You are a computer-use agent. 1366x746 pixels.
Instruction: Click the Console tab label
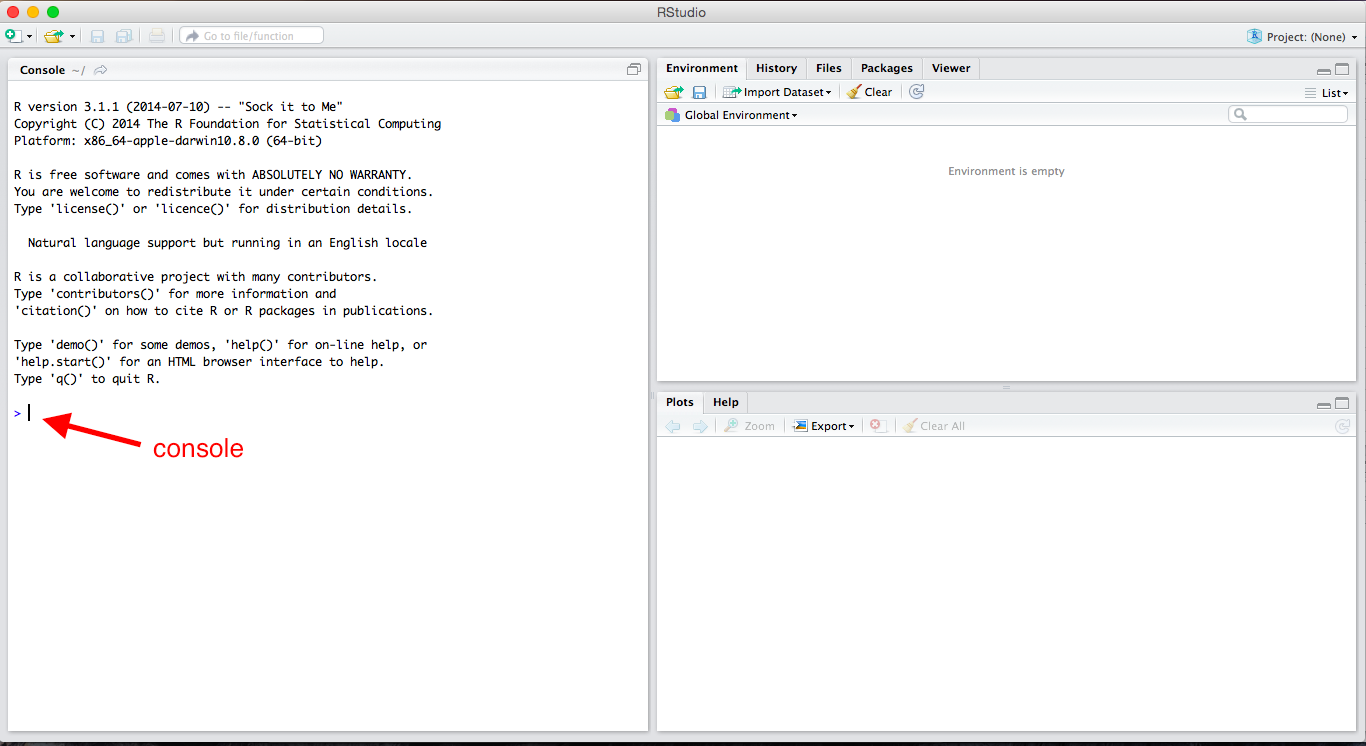click(x=42, y=70)
